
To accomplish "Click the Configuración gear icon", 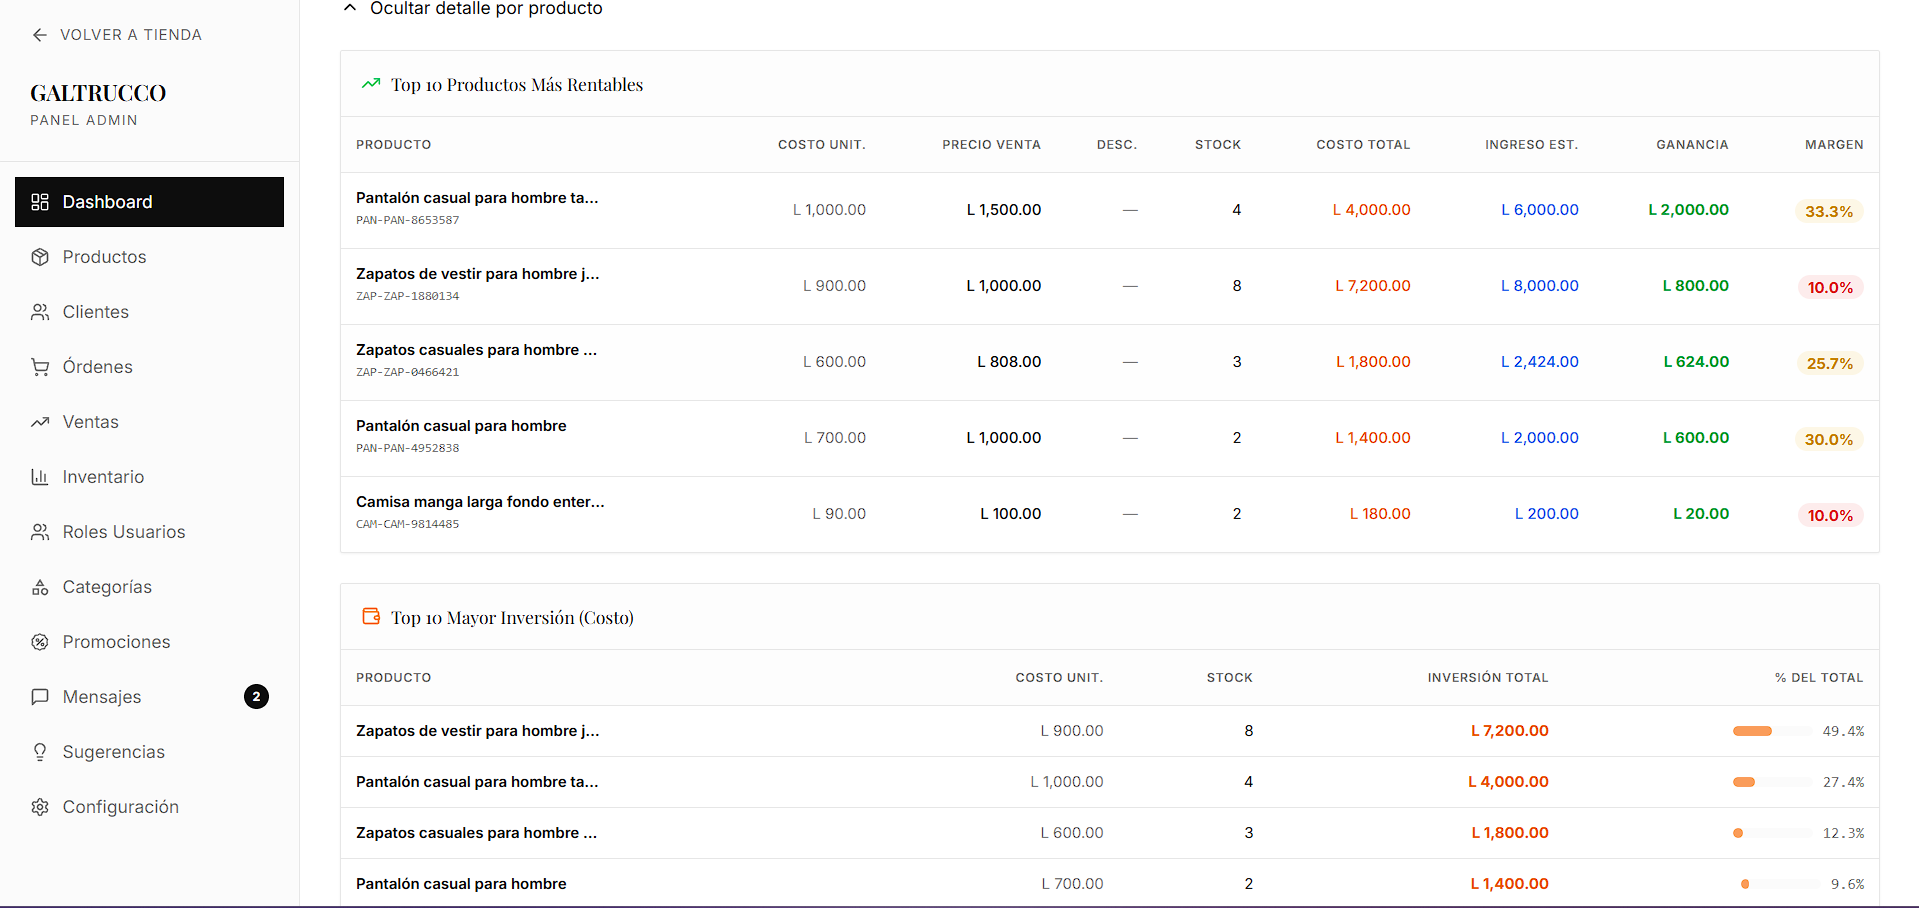I will 40,807.
